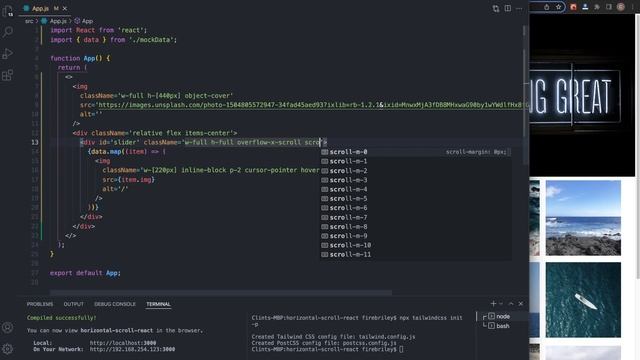Click the src breadcrumb
The image size is (640, 360).
(x=29, y=21)
